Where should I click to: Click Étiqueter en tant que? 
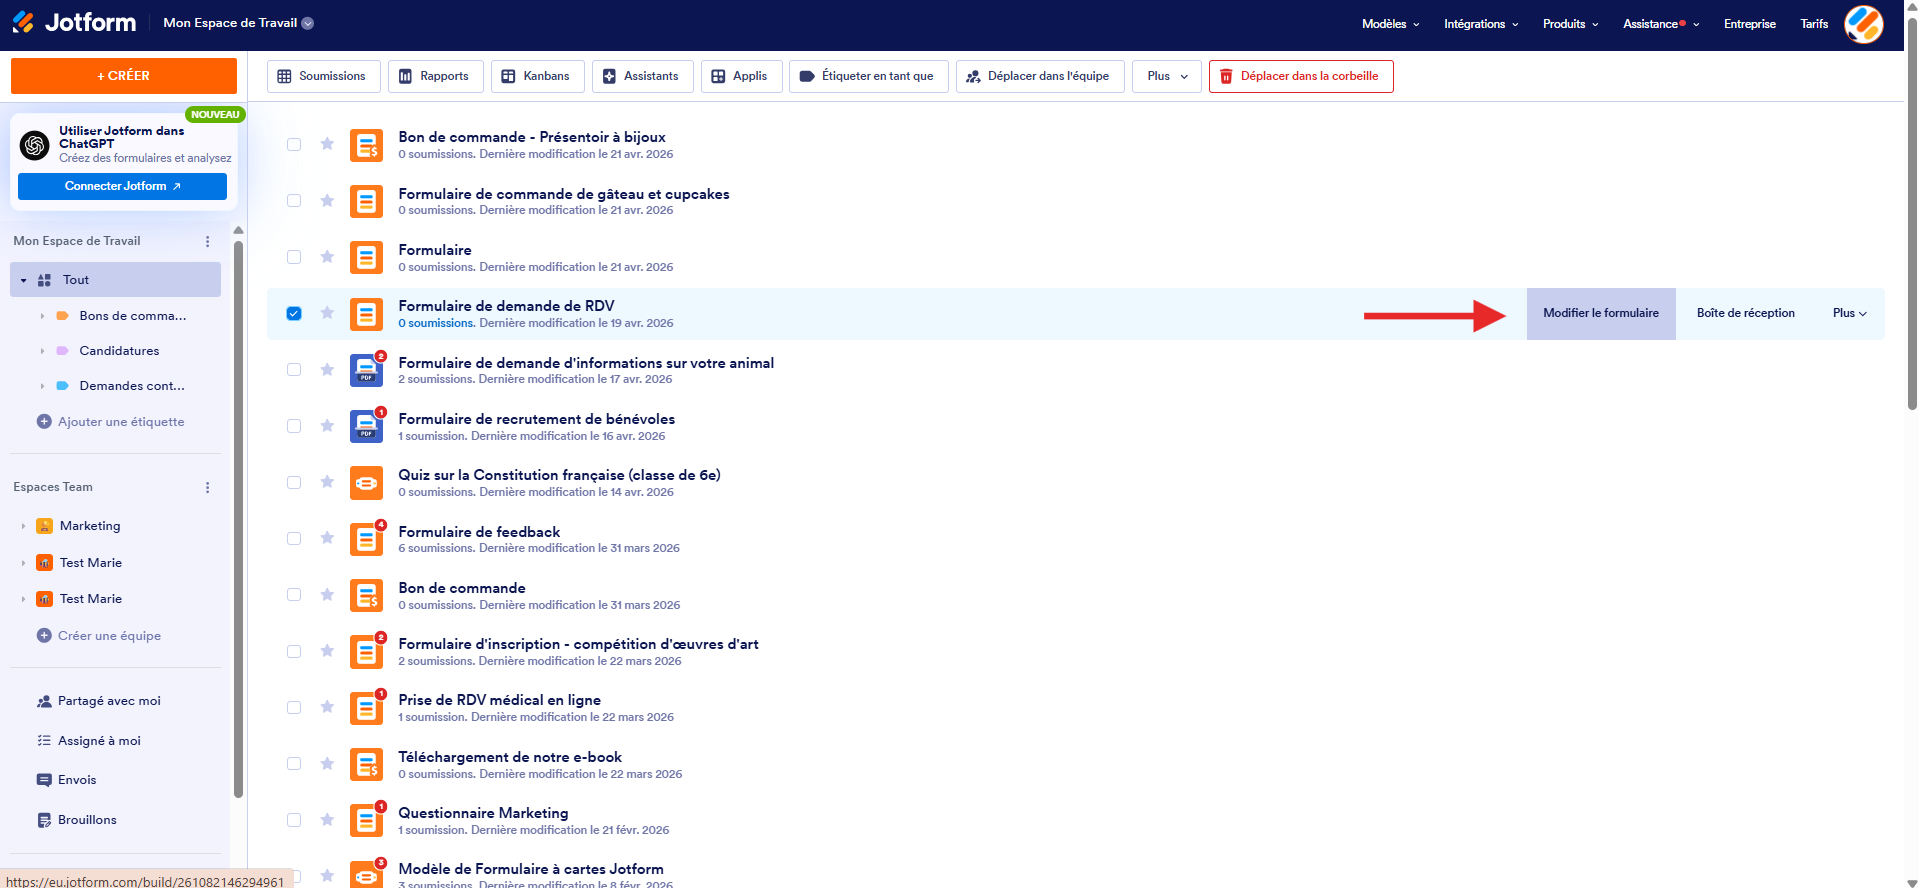tap(868, 76)
